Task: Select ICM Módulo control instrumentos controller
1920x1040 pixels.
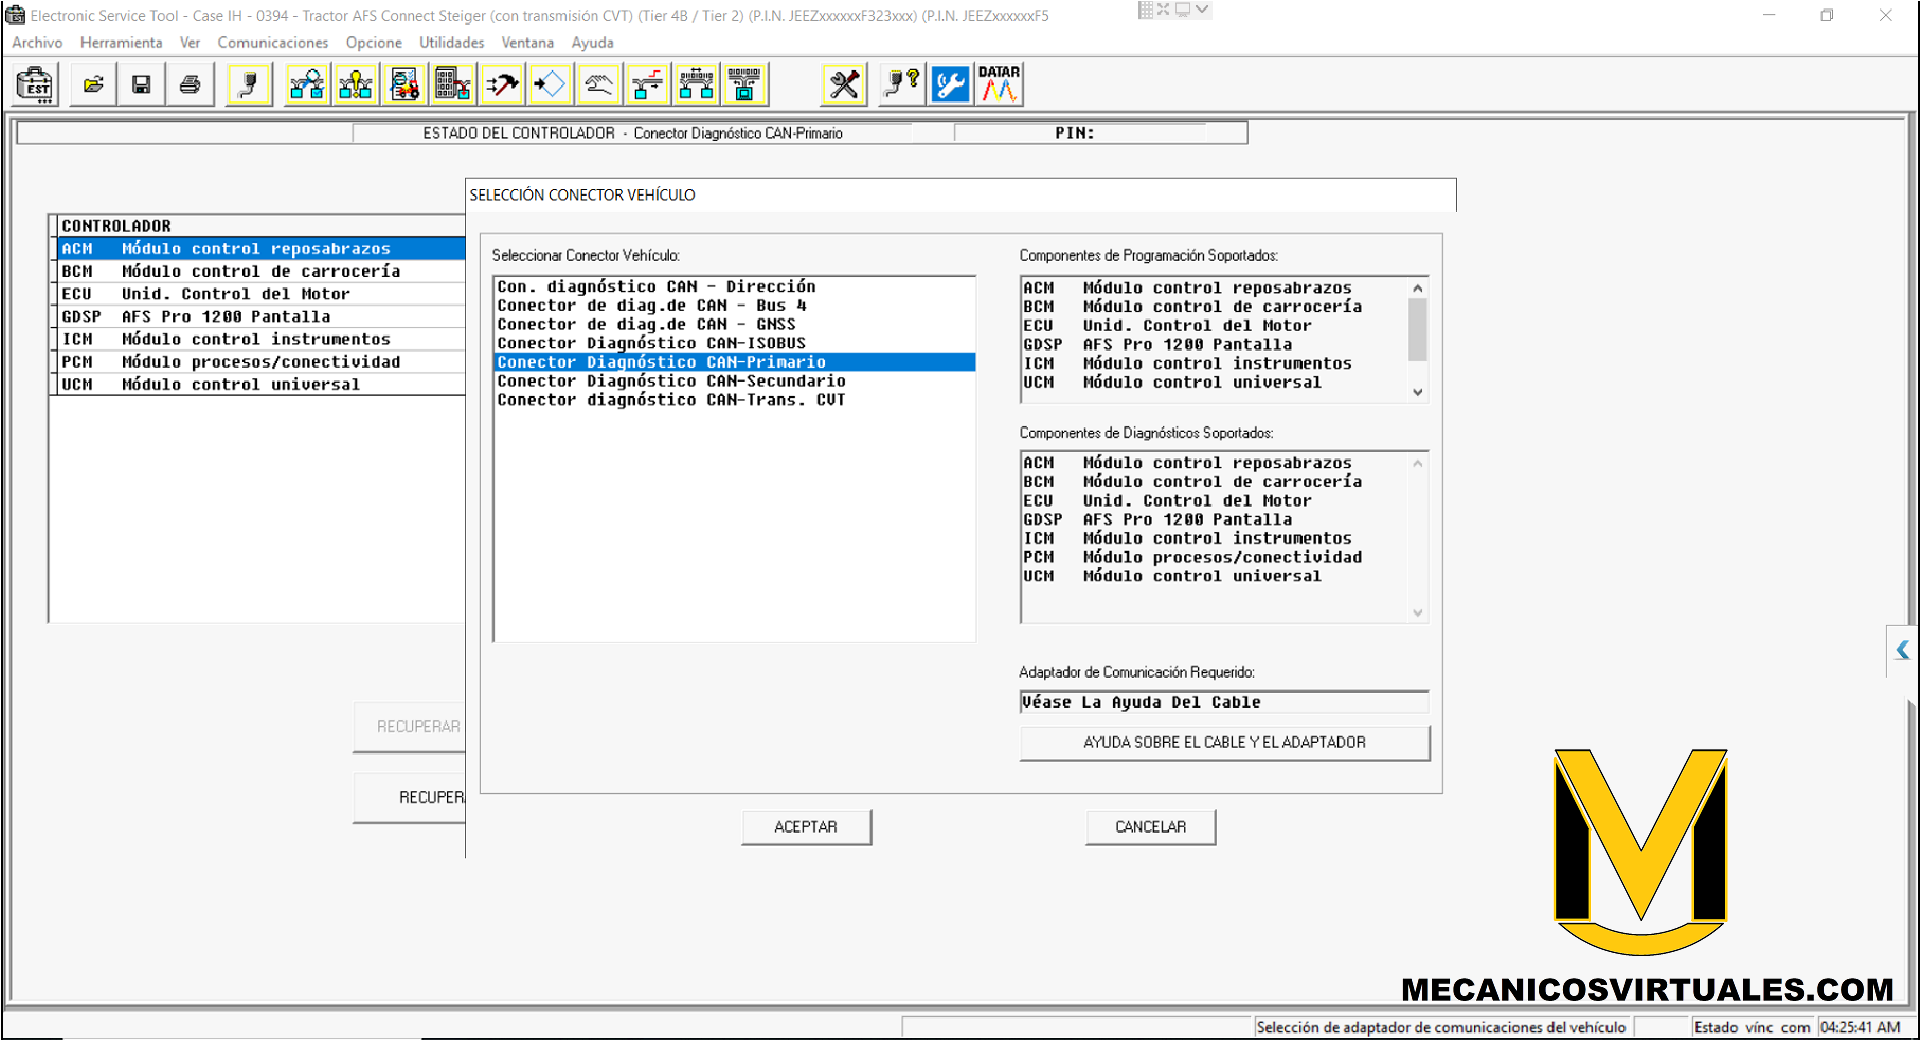Action: pos(261,339)
